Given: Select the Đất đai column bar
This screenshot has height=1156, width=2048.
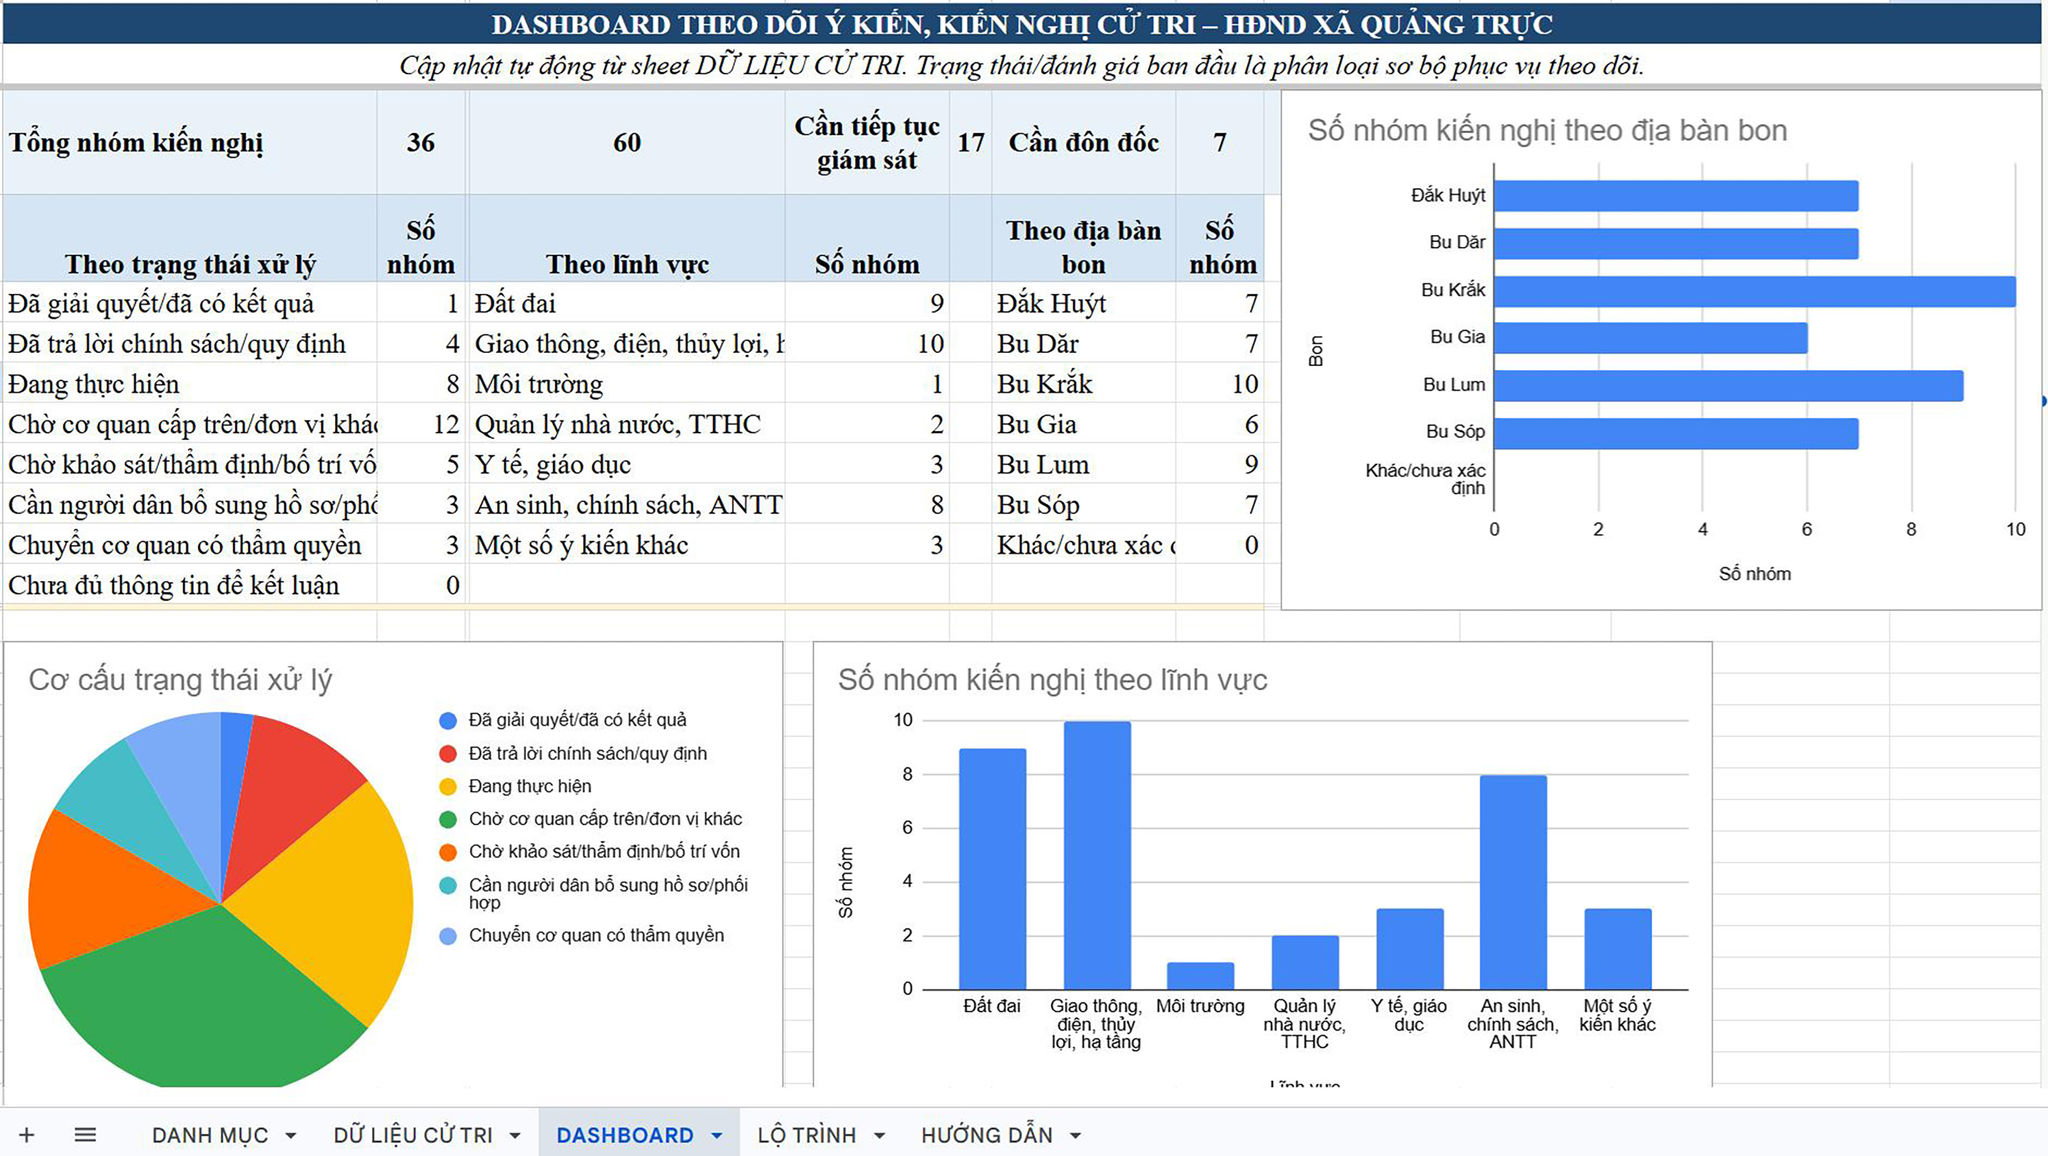Looking at the screenshot, I should click(992, 869).
